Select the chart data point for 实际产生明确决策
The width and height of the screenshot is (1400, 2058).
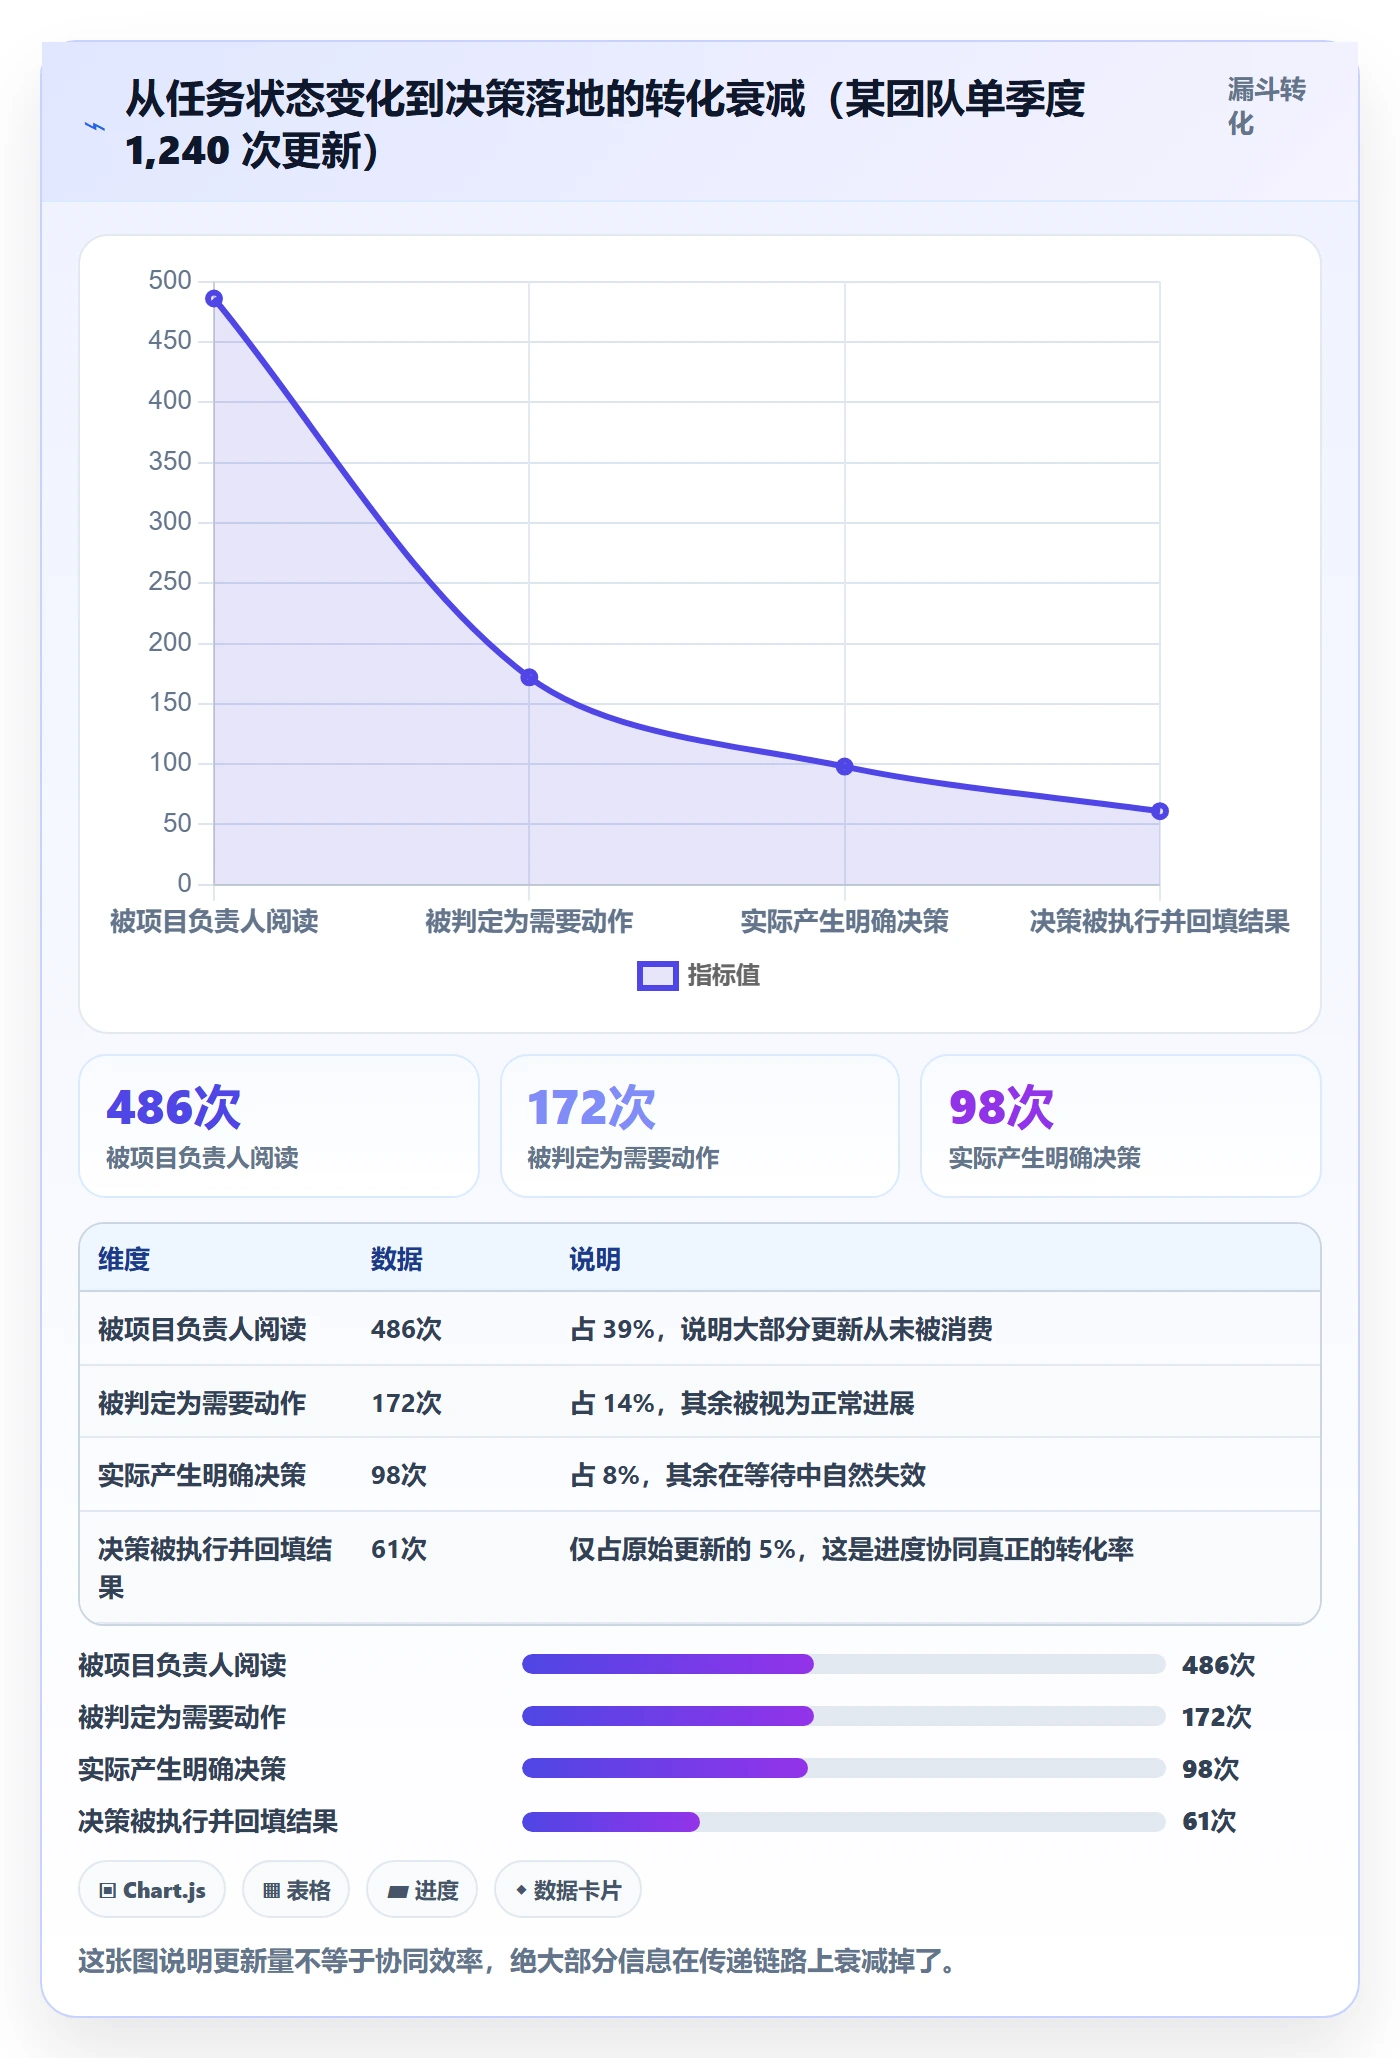point(845,766)
